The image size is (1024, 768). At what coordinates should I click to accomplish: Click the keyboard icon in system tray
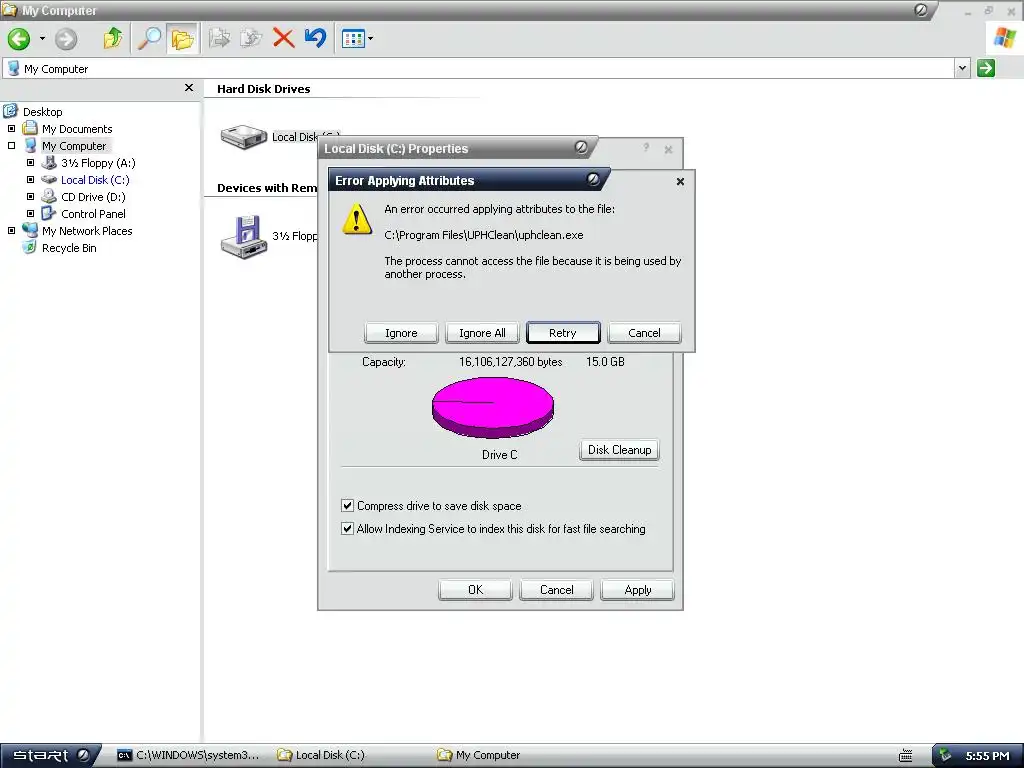906,756
